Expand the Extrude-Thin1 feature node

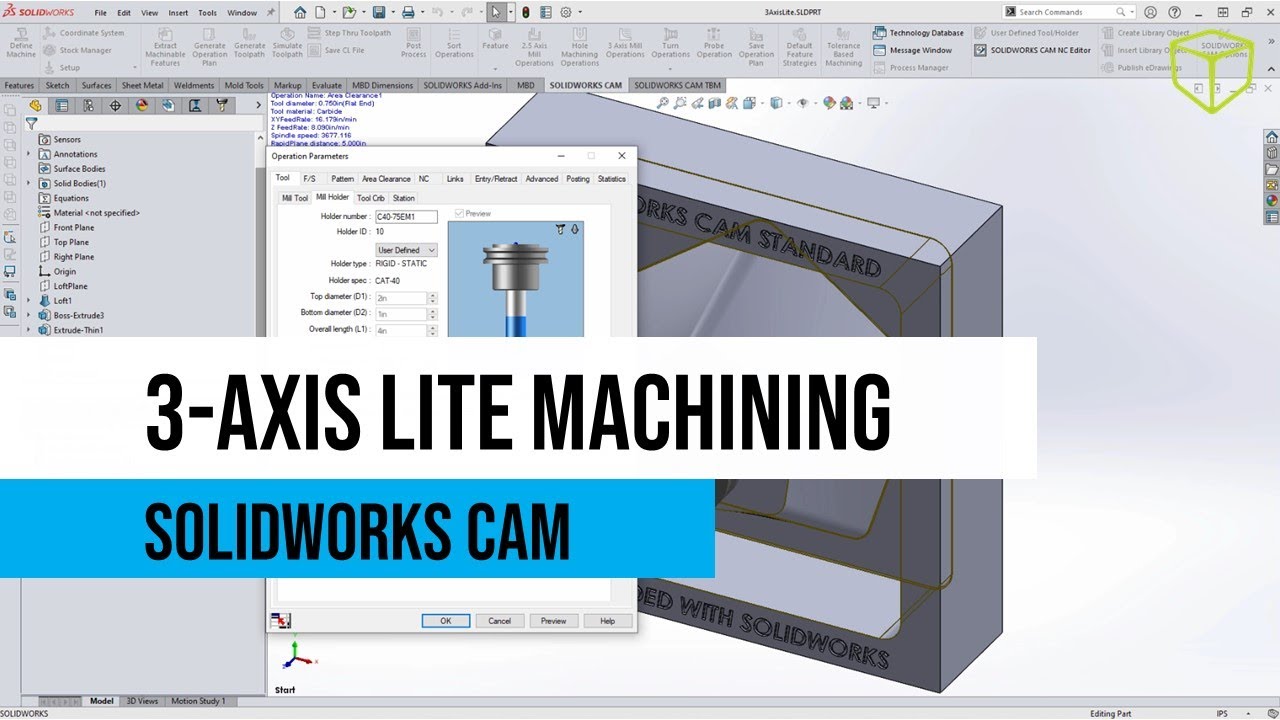[x=28, y=330]
